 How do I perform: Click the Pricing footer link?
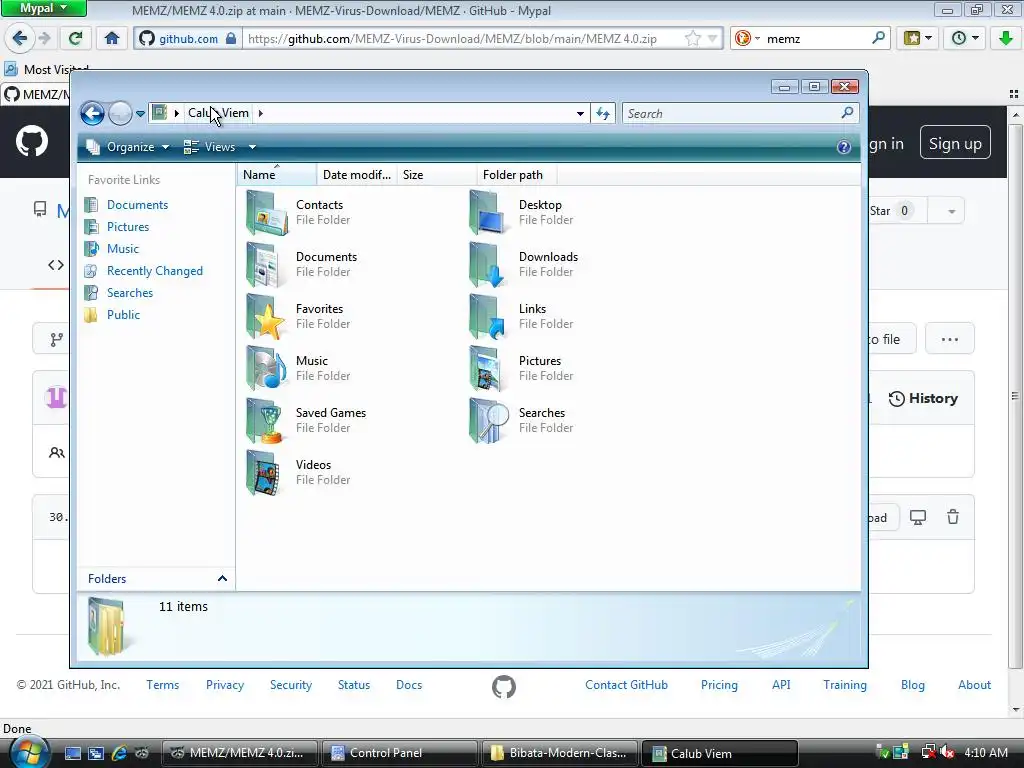click(719, 684)
